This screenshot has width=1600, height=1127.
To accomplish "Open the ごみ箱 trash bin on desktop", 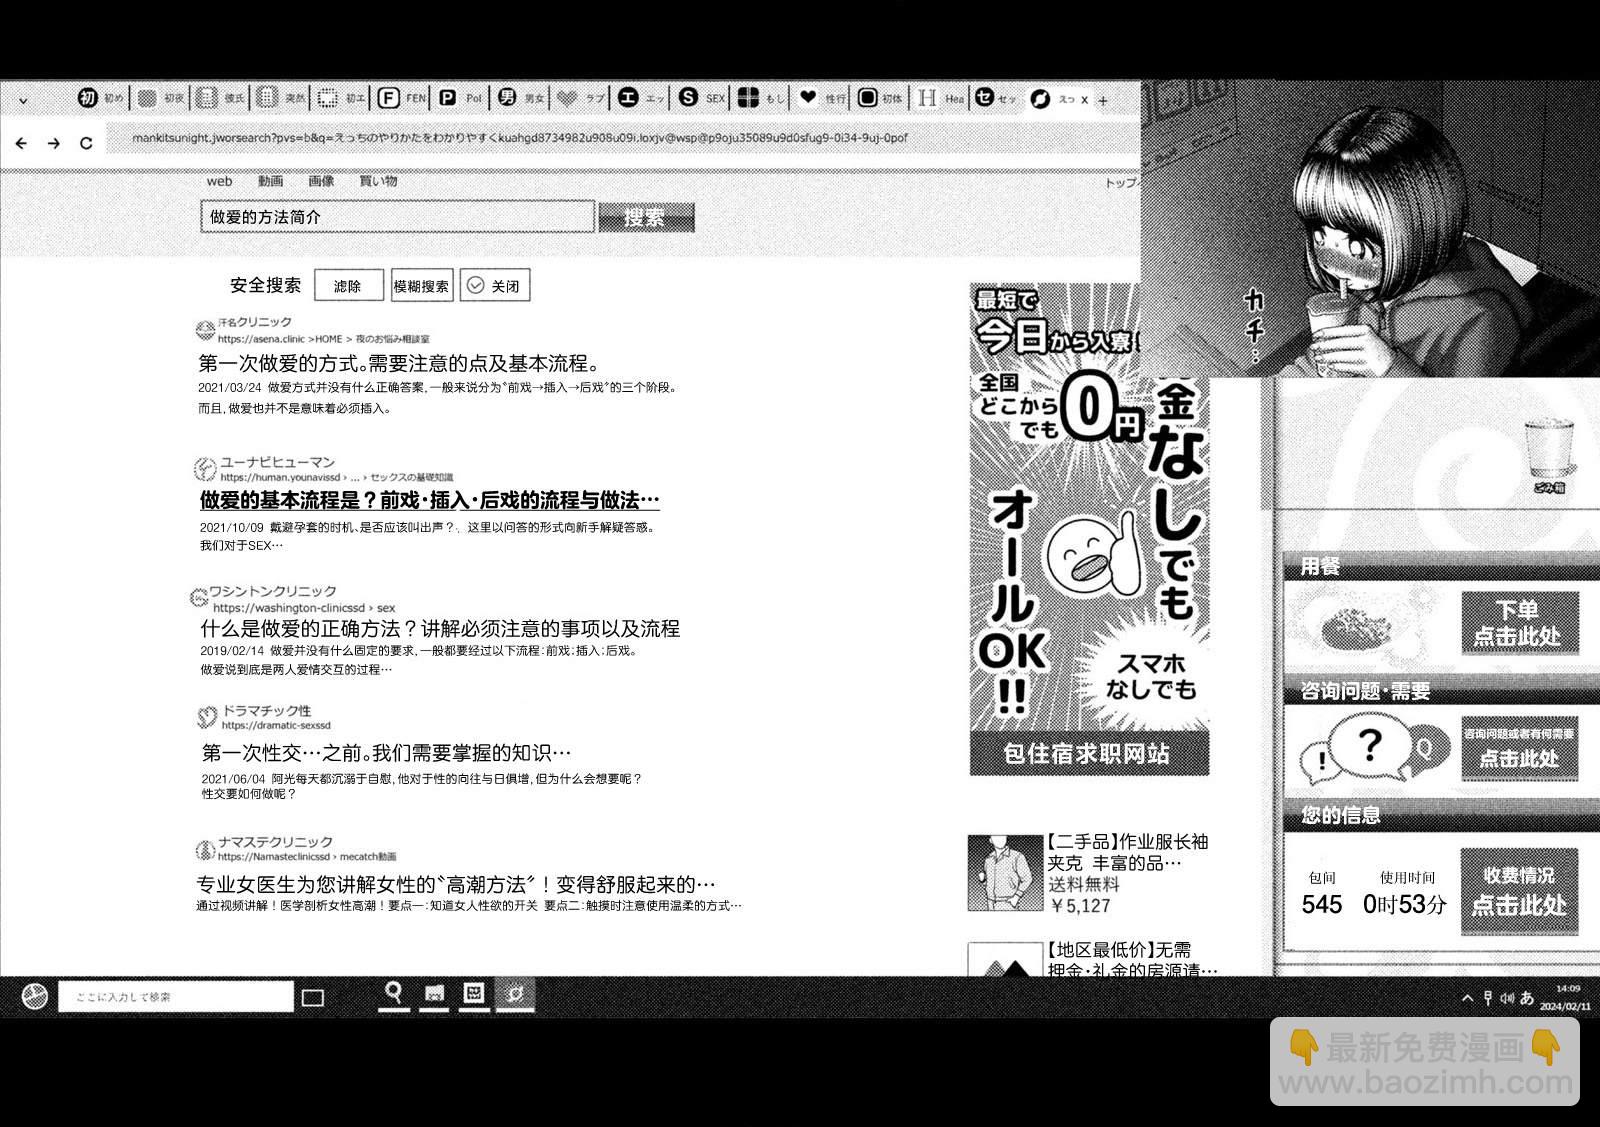I will click(1548, 455).
